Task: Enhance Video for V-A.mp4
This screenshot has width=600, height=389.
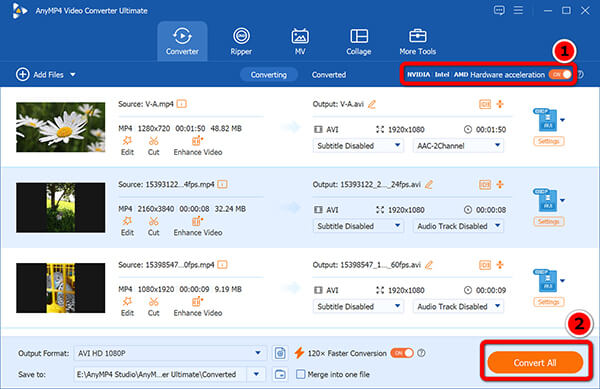Action: (x=198, y=146)
